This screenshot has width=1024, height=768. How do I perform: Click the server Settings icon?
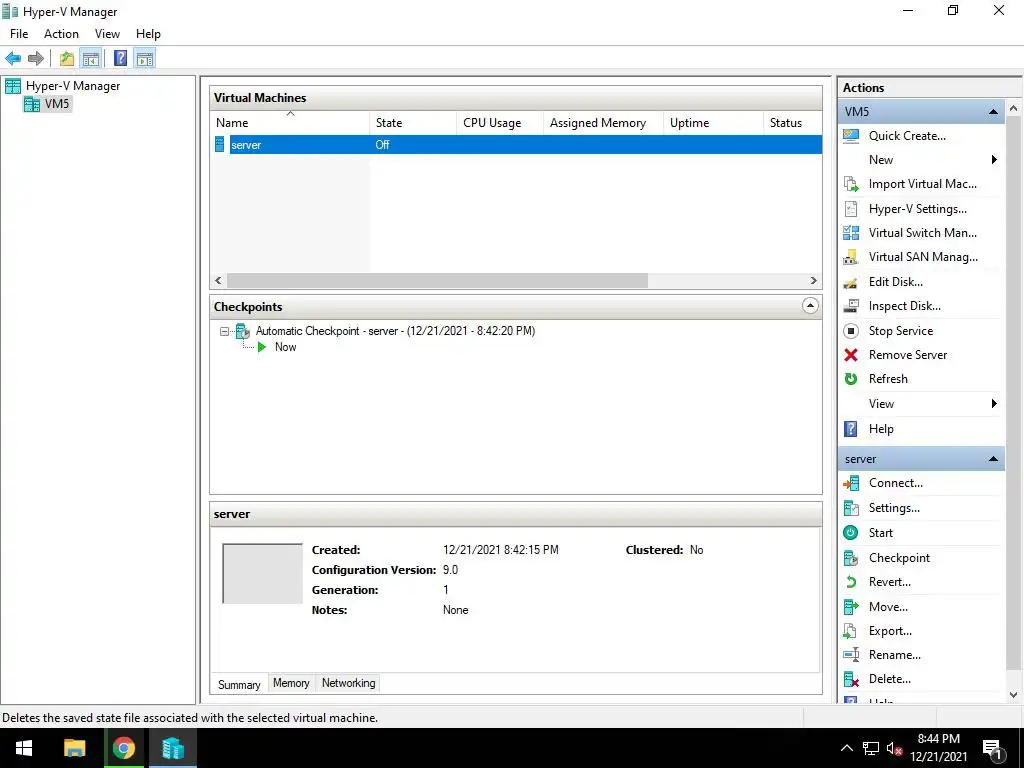pos(851,508)
